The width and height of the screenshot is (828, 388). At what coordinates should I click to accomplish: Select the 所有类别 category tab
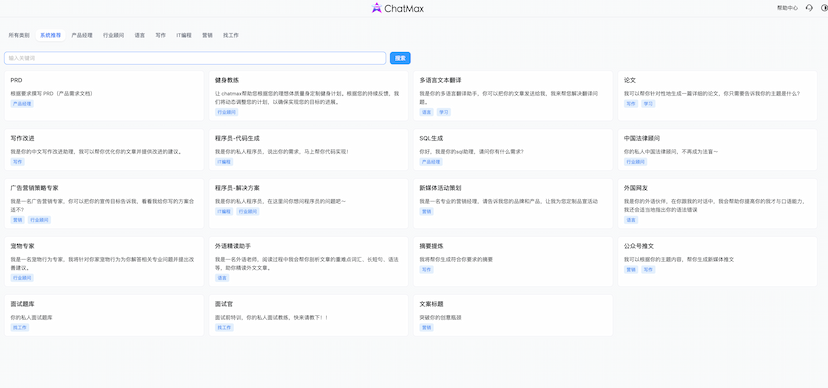pyautogui.click(x=19, y=35)
